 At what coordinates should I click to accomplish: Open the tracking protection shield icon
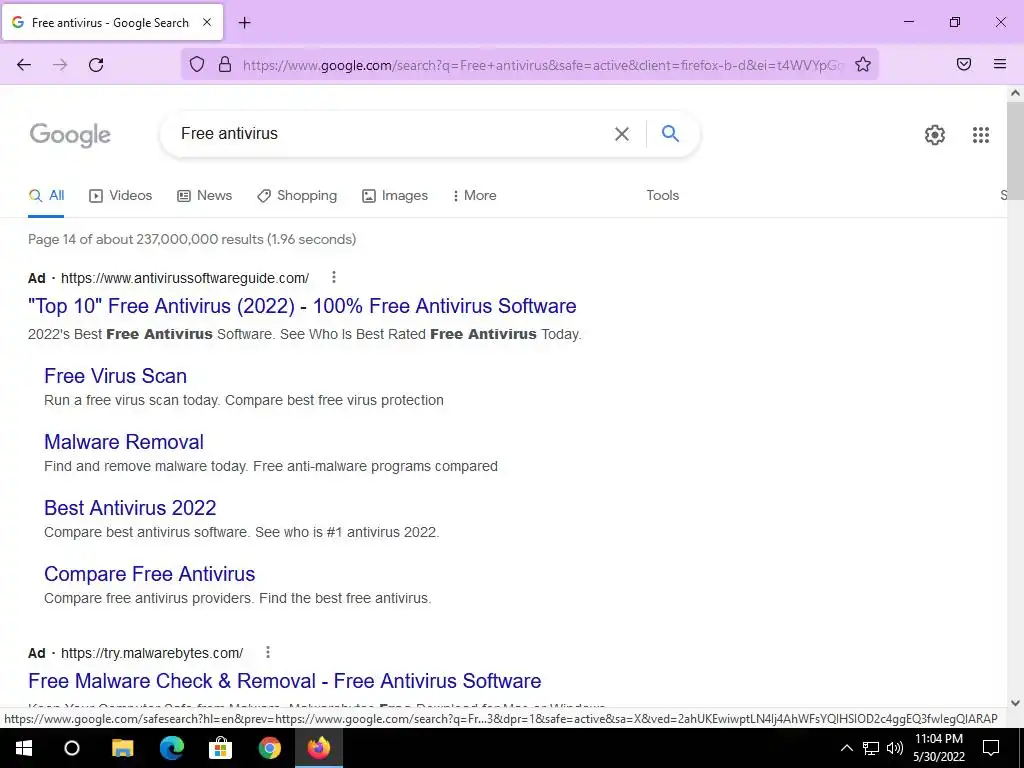pos(197,64)
